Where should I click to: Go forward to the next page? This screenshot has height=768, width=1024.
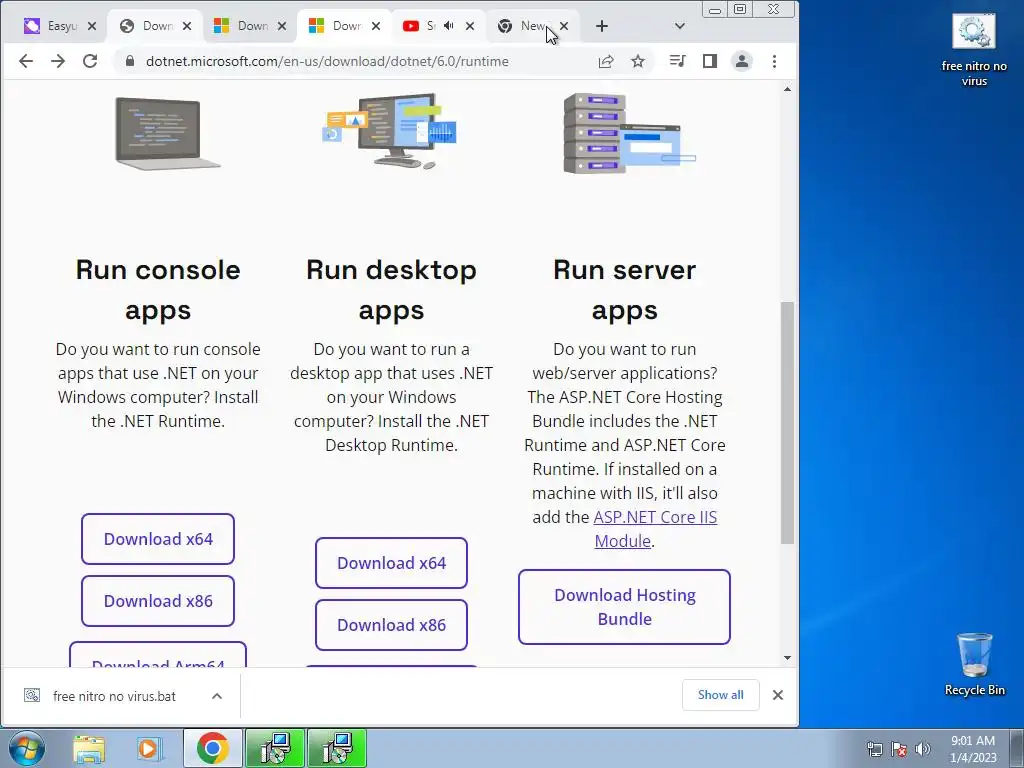click(x=58, y=61)
